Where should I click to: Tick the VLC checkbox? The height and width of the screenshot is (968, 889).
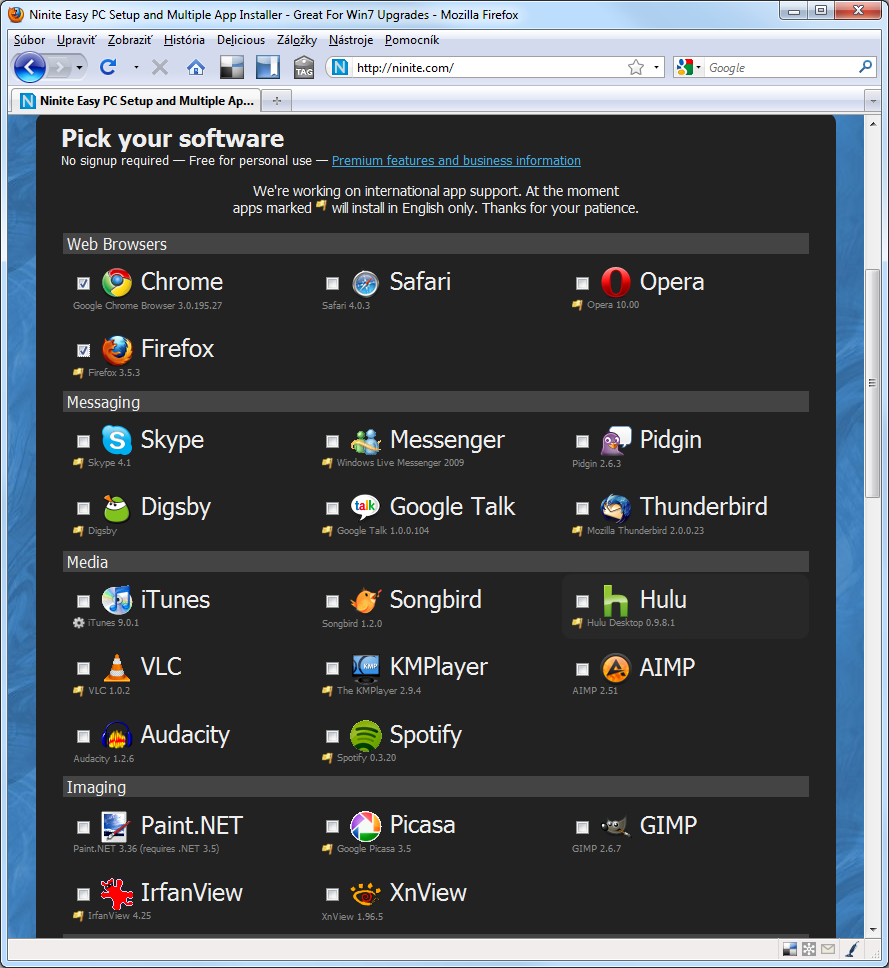[x=84, y=669]
